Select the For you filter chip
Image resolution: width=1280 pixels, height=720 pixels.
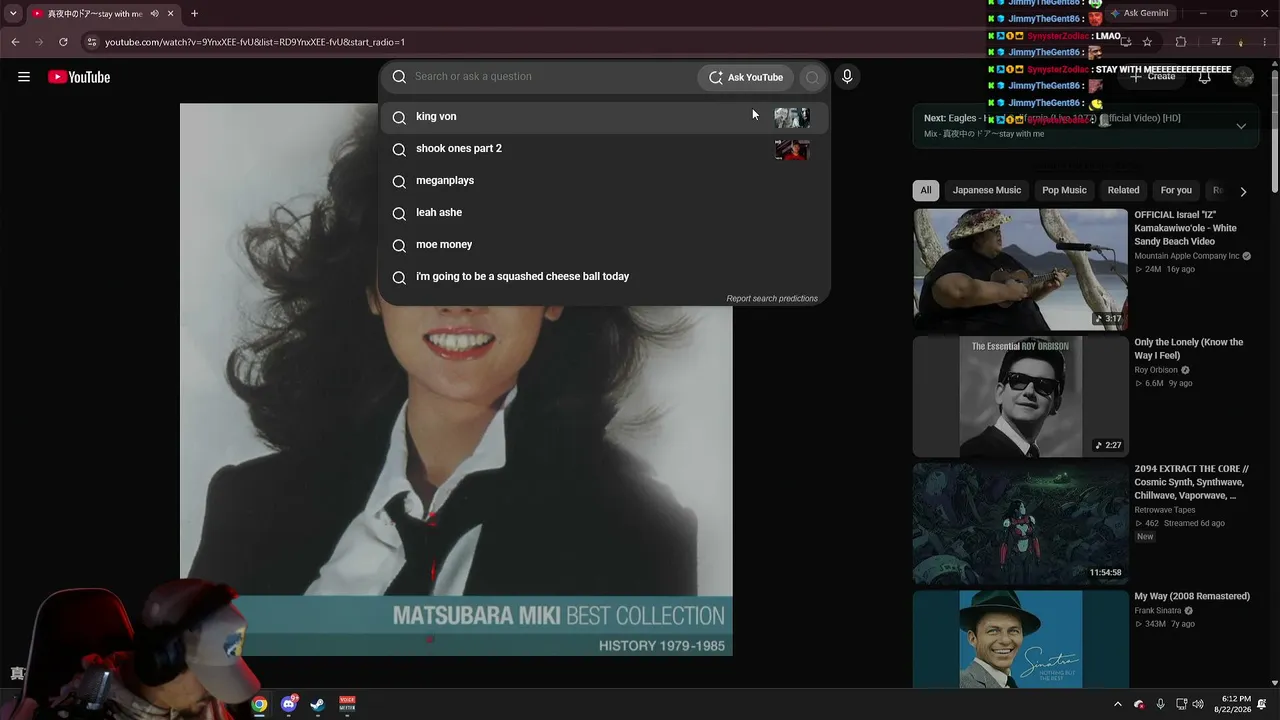(1176, 190)
